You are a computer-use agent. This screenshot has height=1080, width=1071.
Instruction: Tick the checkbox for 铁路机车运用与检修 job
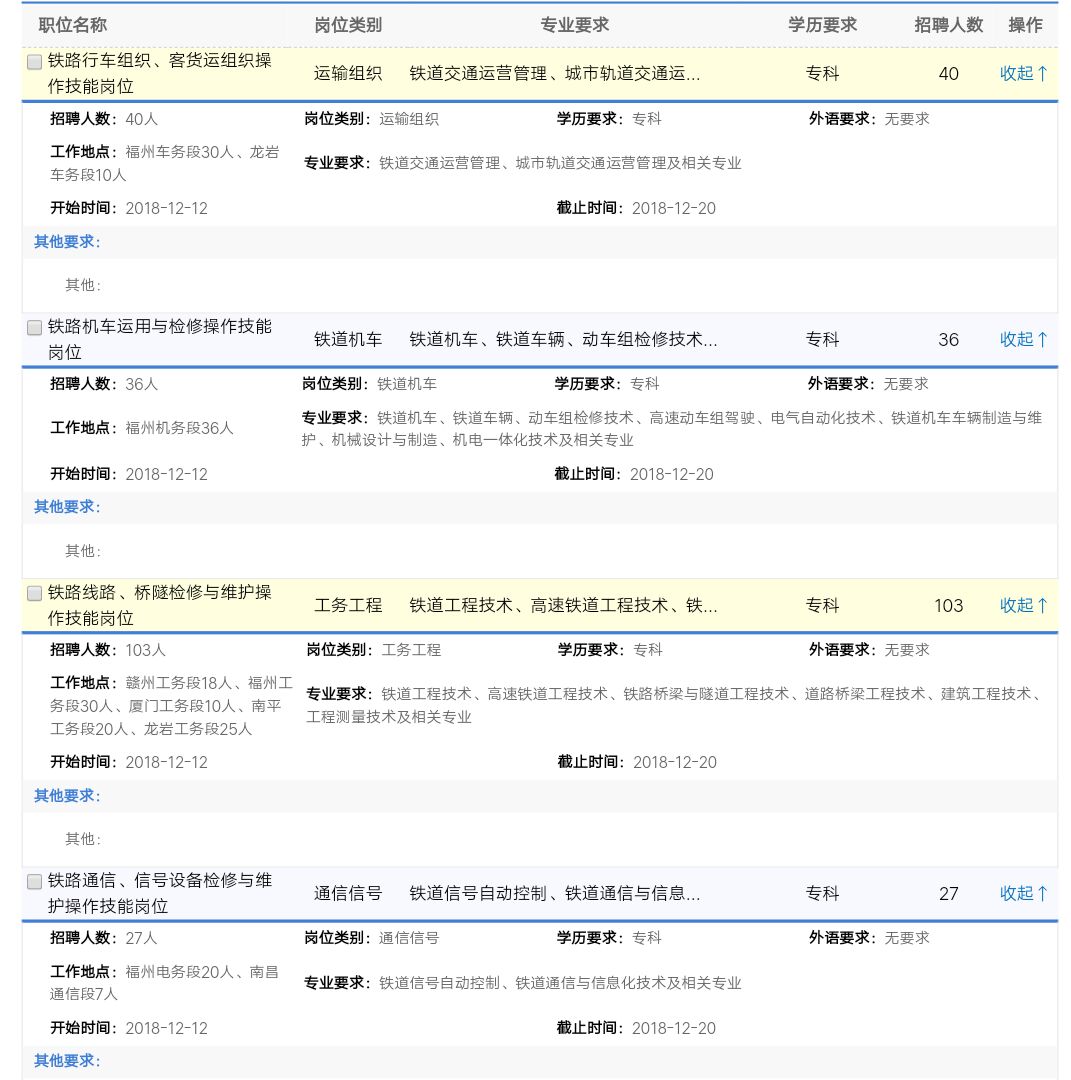coord(34,328)
